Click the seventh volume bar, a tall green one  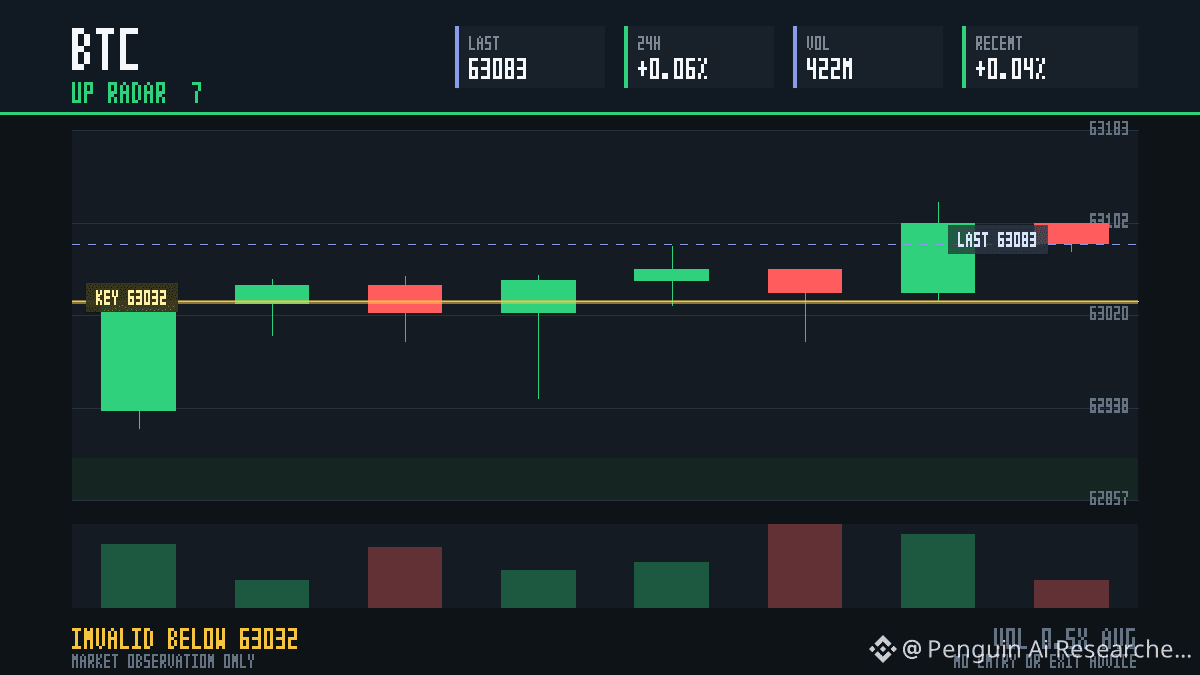pyautogui.click(x=938, y=571)
